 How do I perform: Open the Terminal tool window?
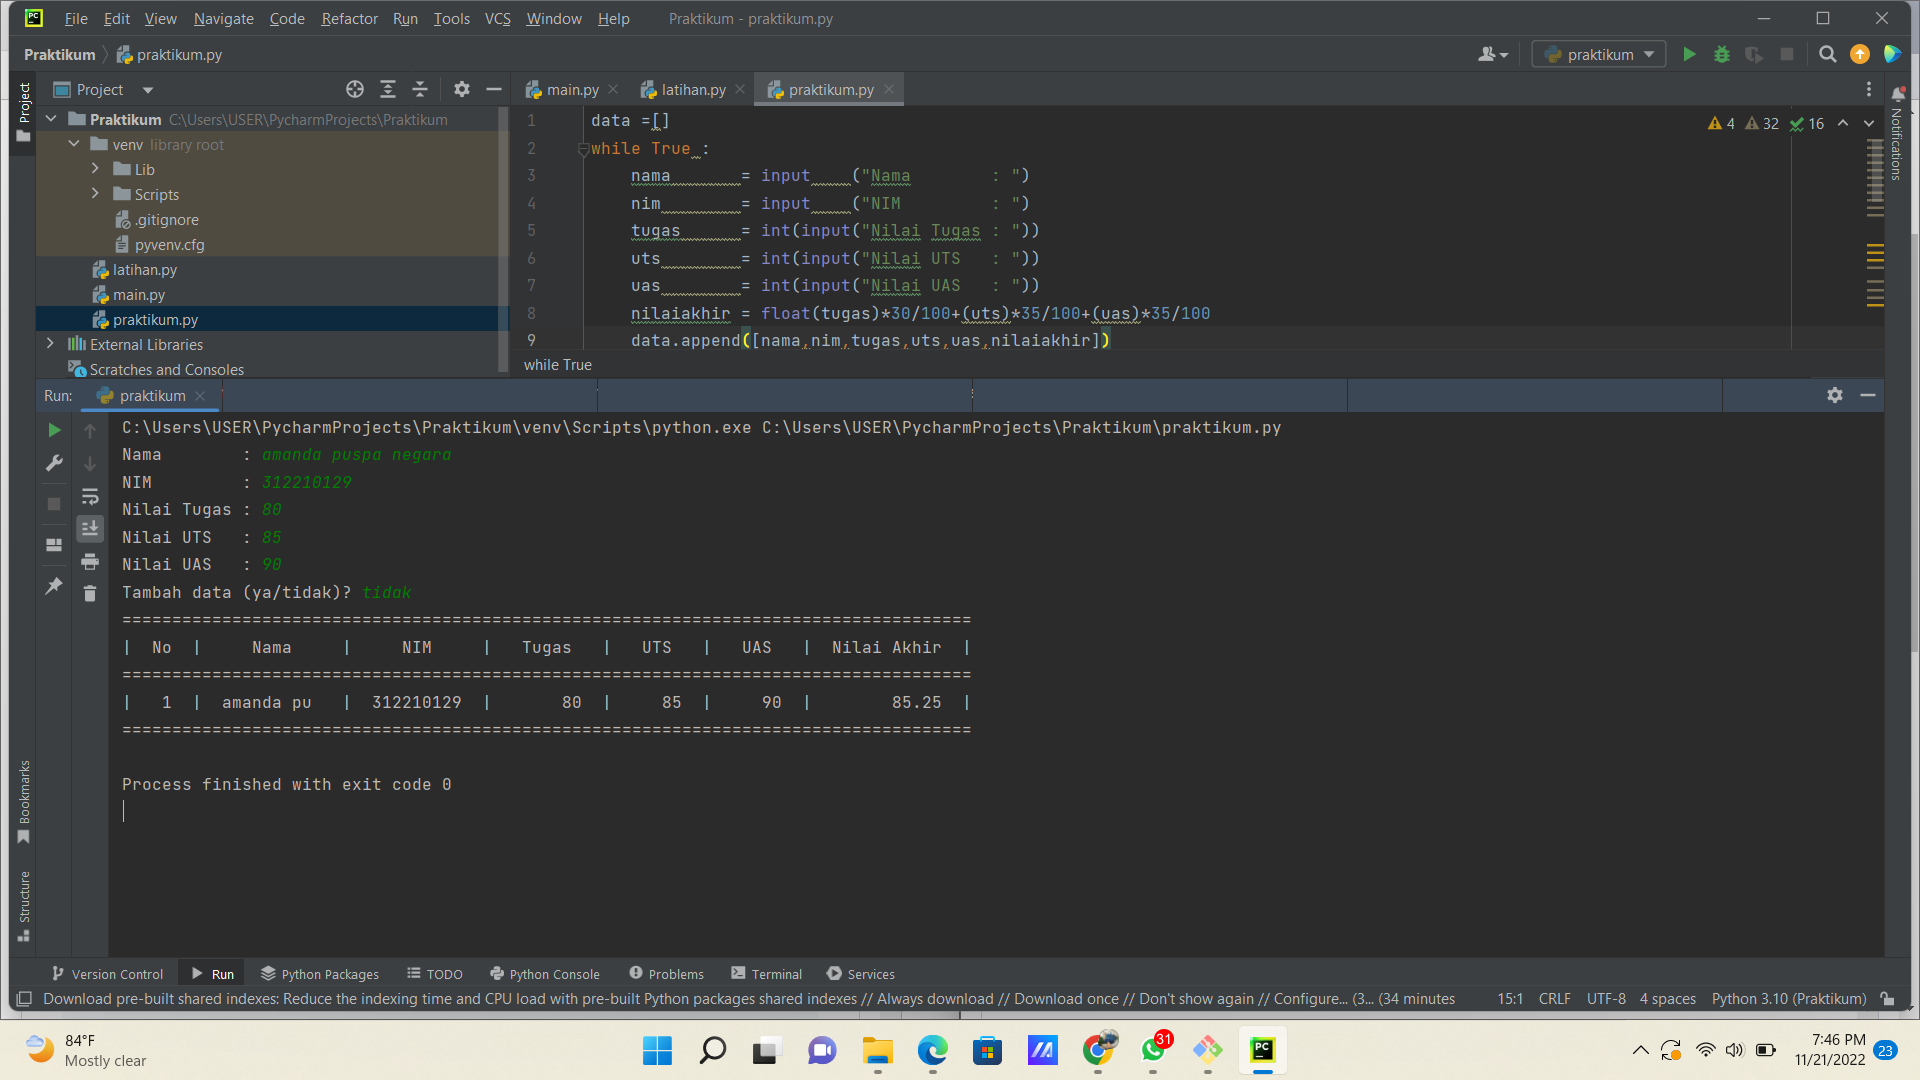click(767, 974)
